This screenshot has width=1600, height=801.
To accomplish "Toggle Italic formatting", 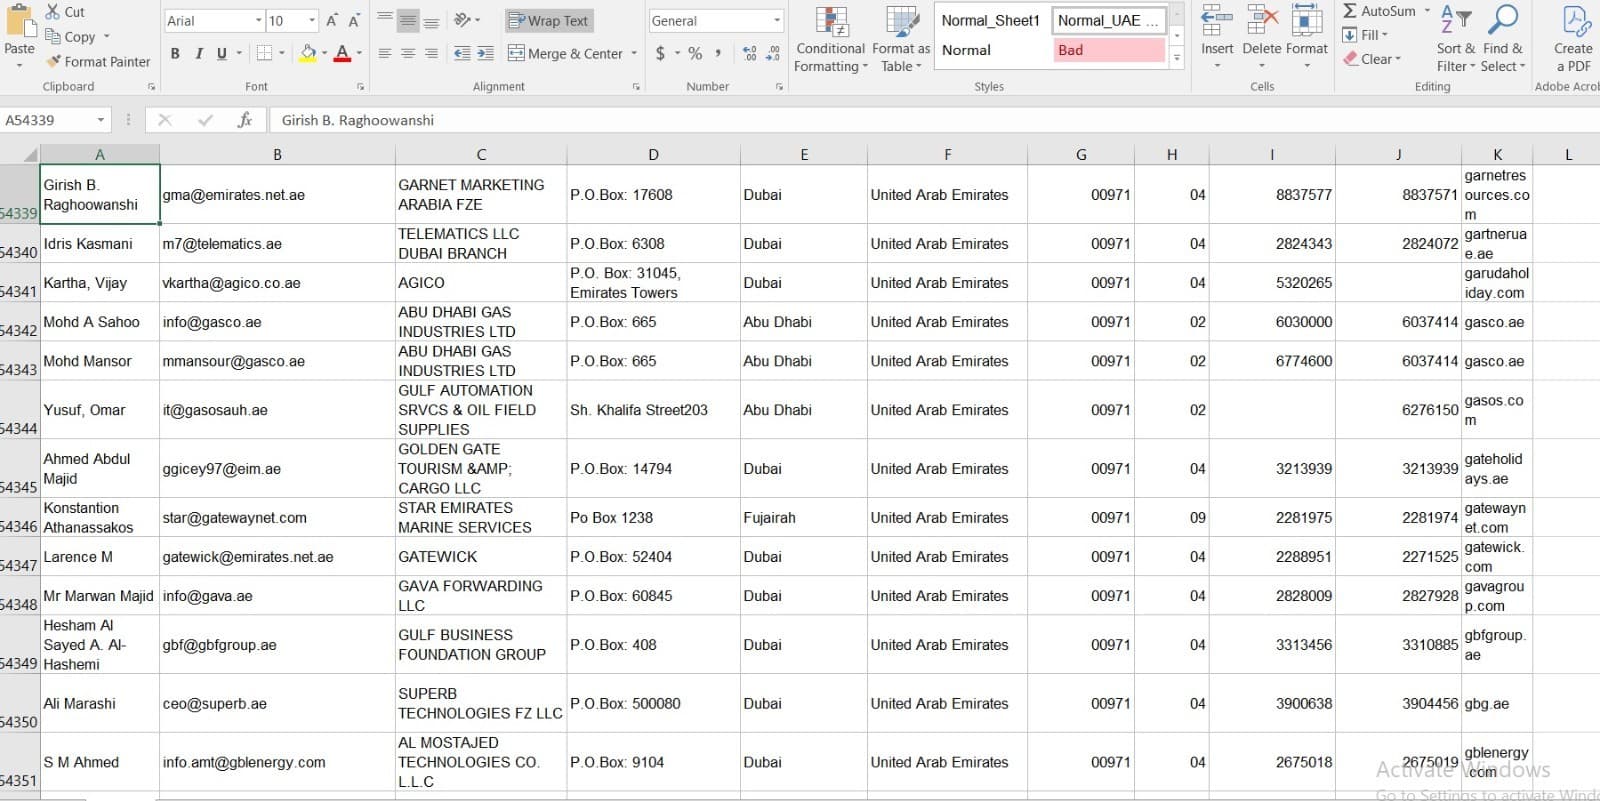I will 198,54.
